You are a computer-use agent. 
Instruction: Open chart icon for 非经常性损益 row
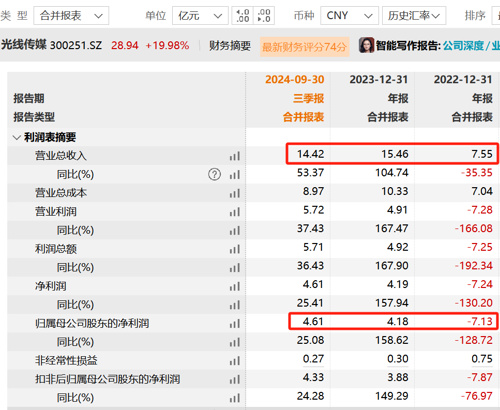235,361
